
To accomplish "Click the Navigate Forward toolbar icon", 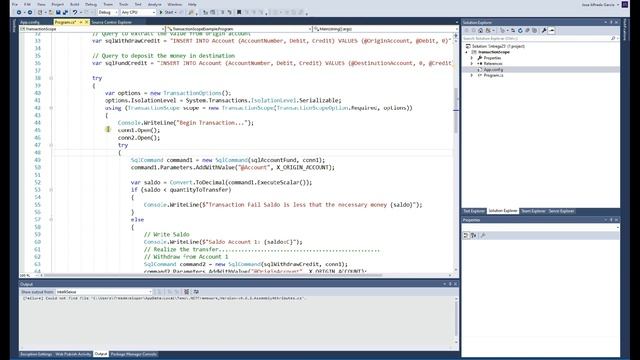I will tap(29, 13).
